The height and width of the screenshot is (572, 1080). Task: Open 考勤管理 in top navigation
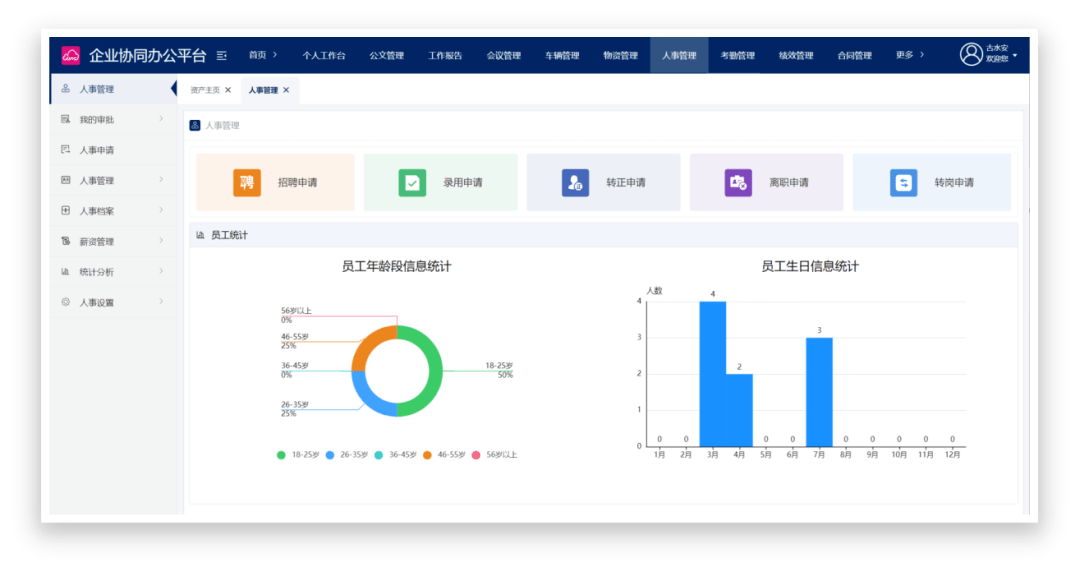(738, 56)
